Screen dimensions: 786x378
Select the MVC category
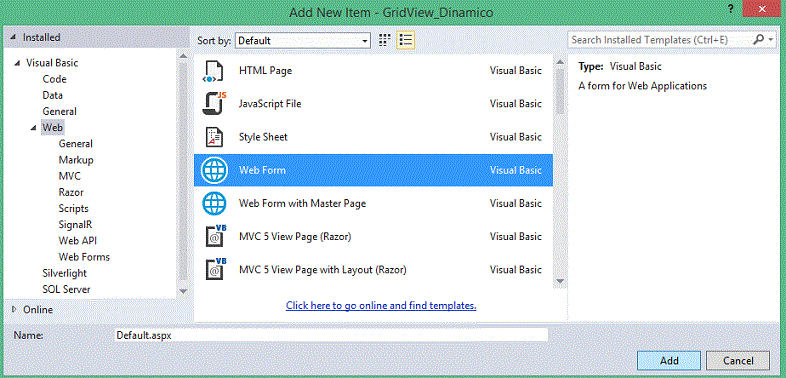point(69,176)
